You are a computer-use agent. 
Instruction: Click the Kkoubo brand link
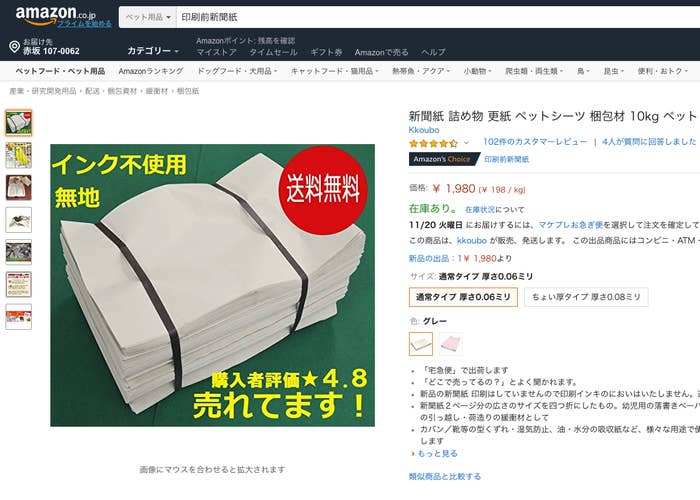424,130
